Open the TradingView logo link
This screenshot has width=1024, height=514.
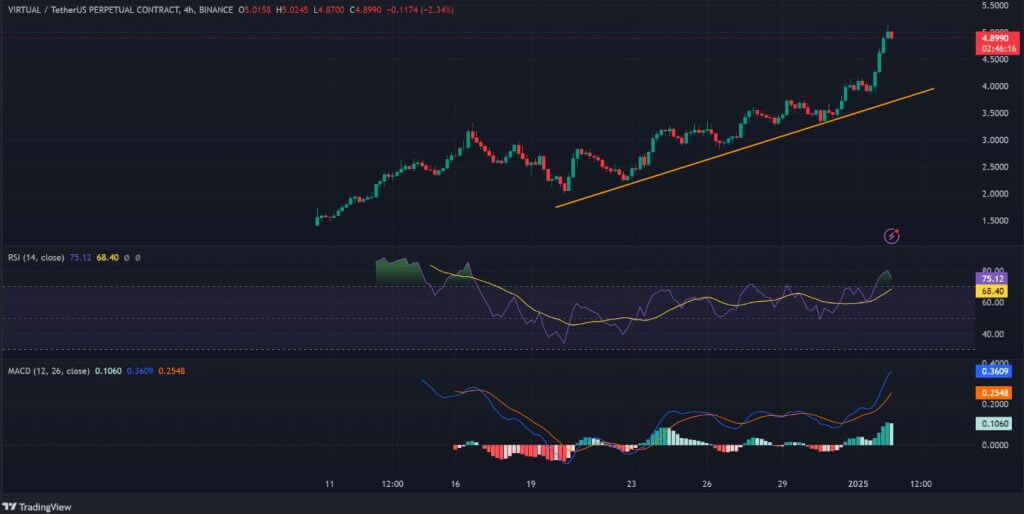coord(37,507)
